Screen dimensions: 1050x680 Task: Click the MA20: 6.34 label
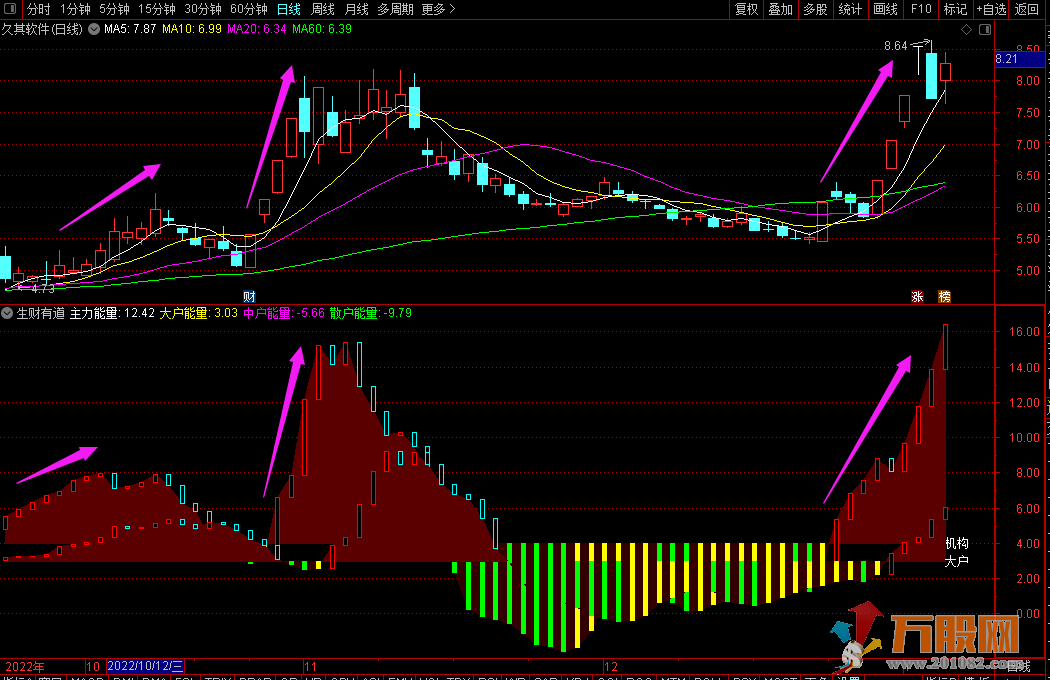(256, 29)
